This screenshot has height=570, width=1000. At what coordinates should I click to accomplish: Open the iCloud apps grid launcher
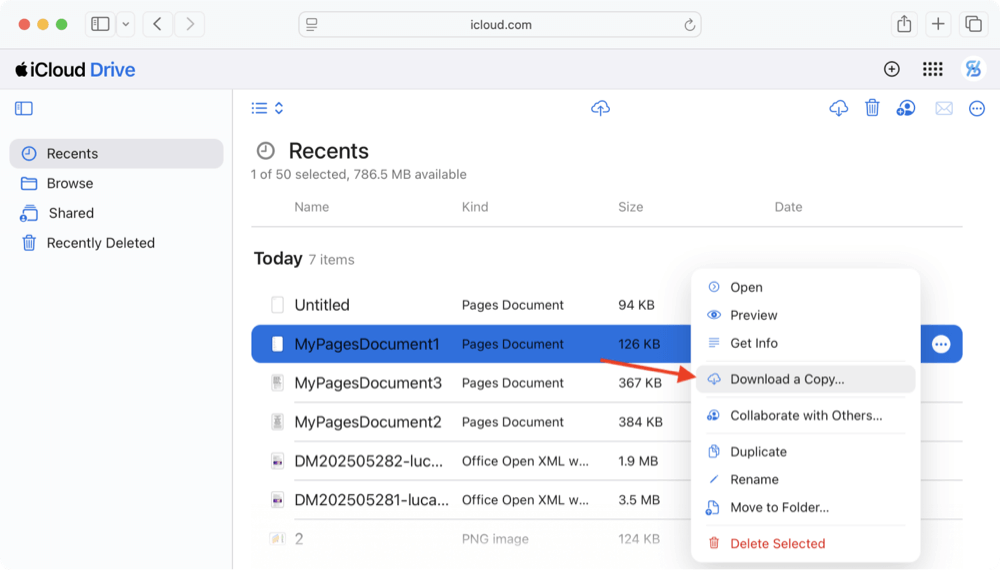tap(932, 69)
